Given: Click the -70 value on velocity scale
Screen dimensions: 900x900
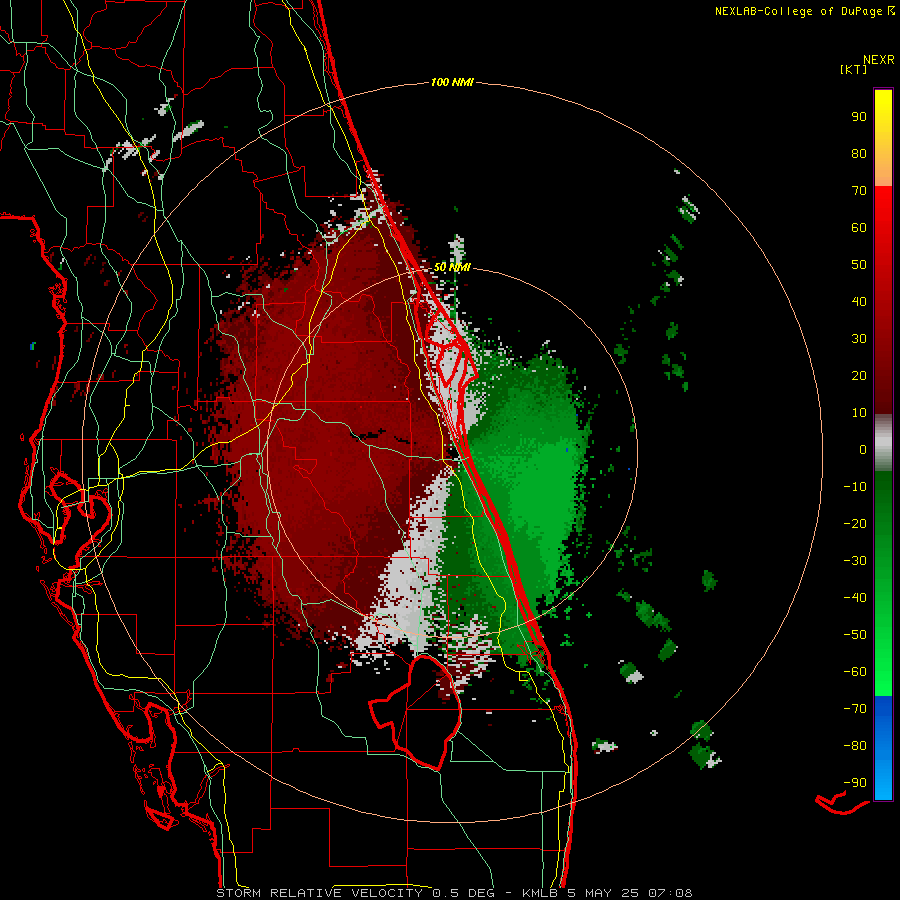Looking at the screenshot, I should pyautogui.click(x=855, y=709).
